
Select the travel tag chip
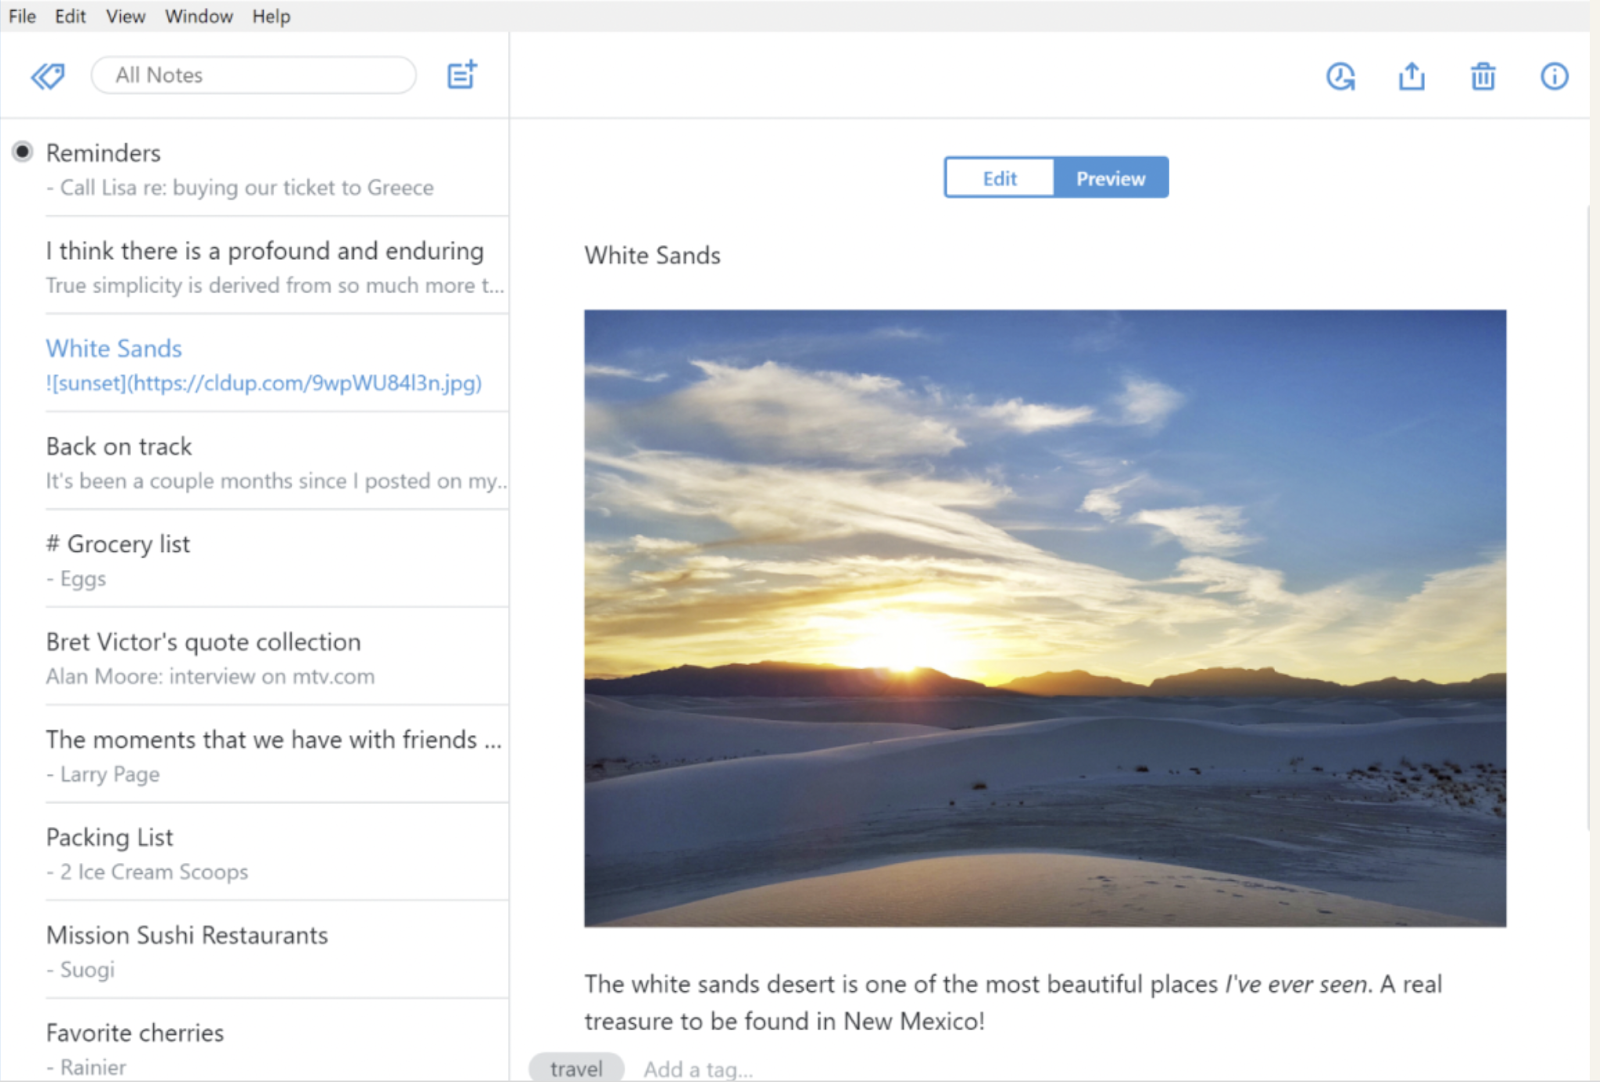(577, 1068)
